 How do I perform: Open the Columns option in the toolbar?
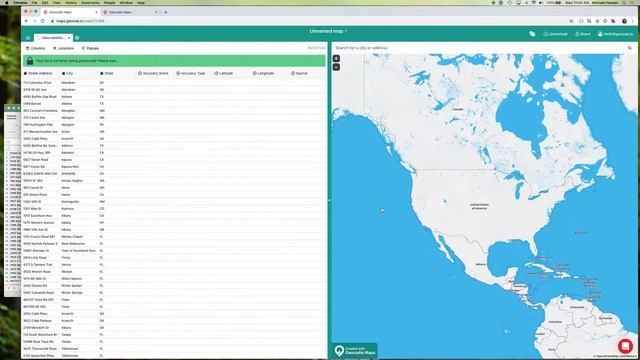pos(36,48)
